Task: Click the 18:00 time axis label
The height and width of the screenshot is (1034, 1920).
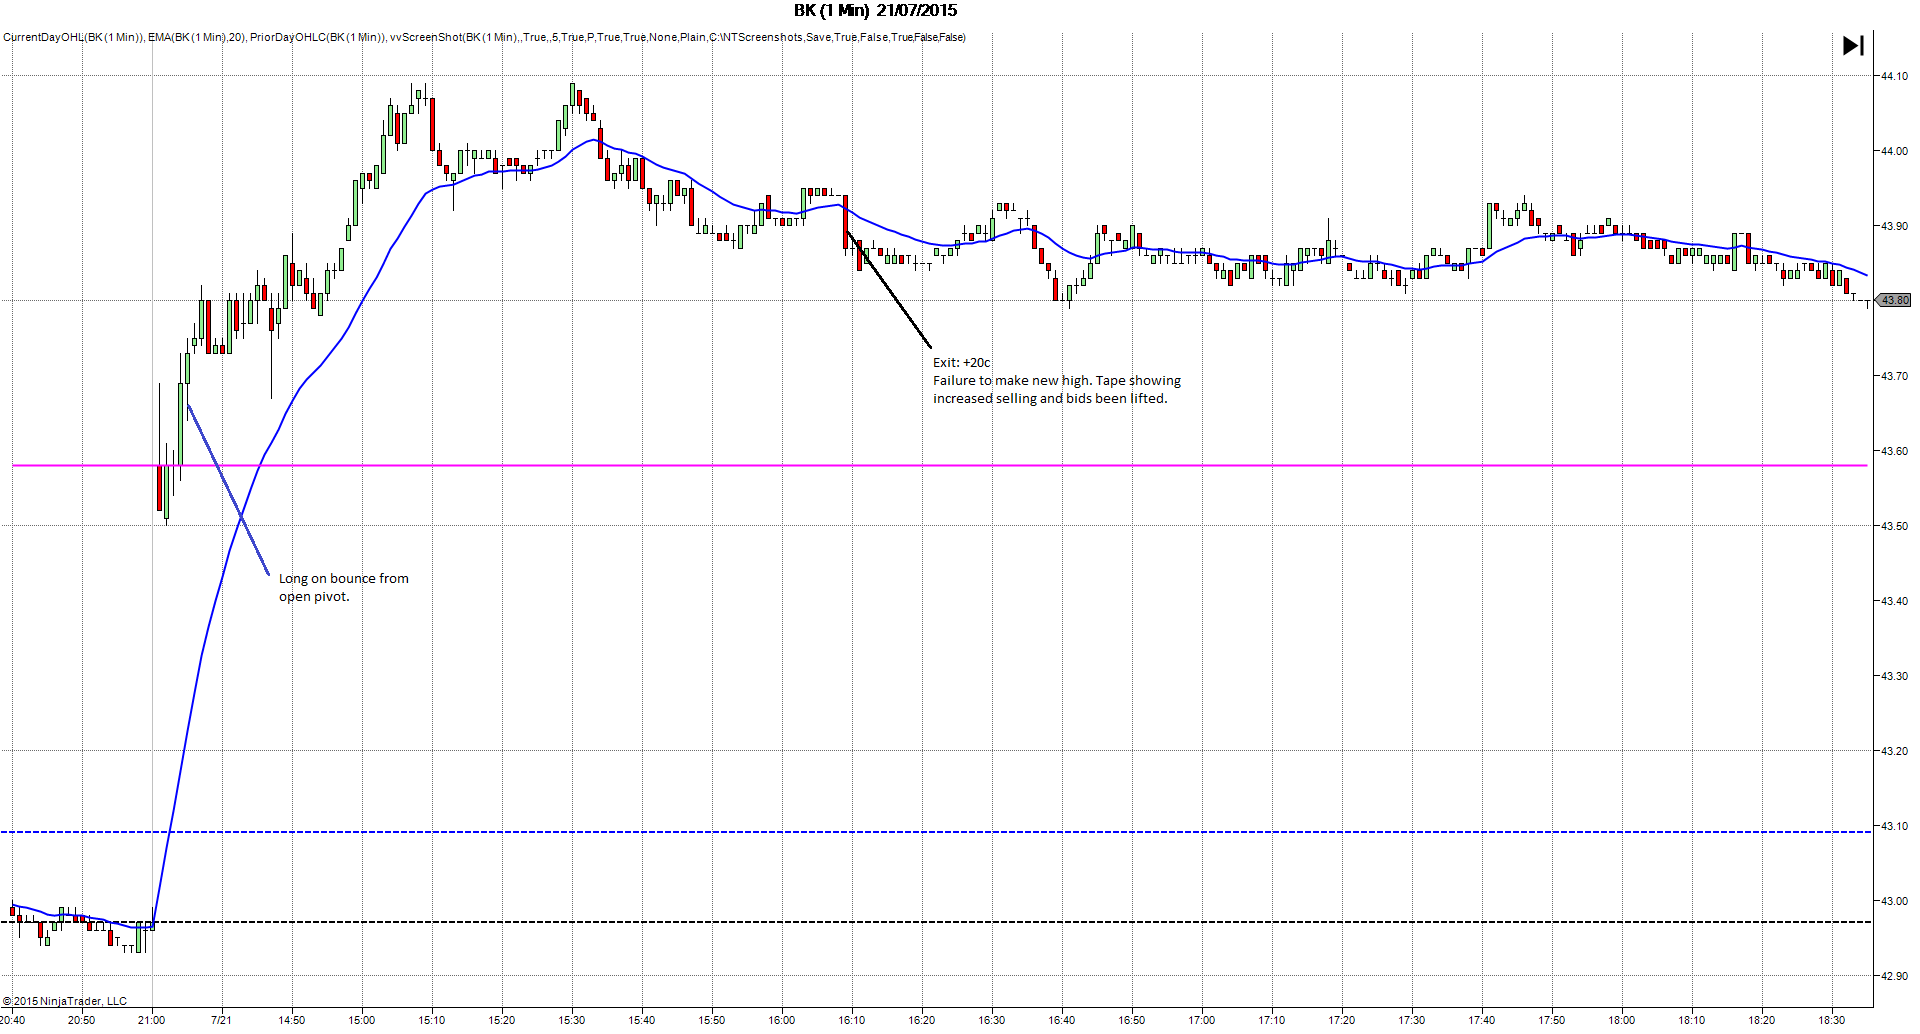Action: pos(1622,1020)
